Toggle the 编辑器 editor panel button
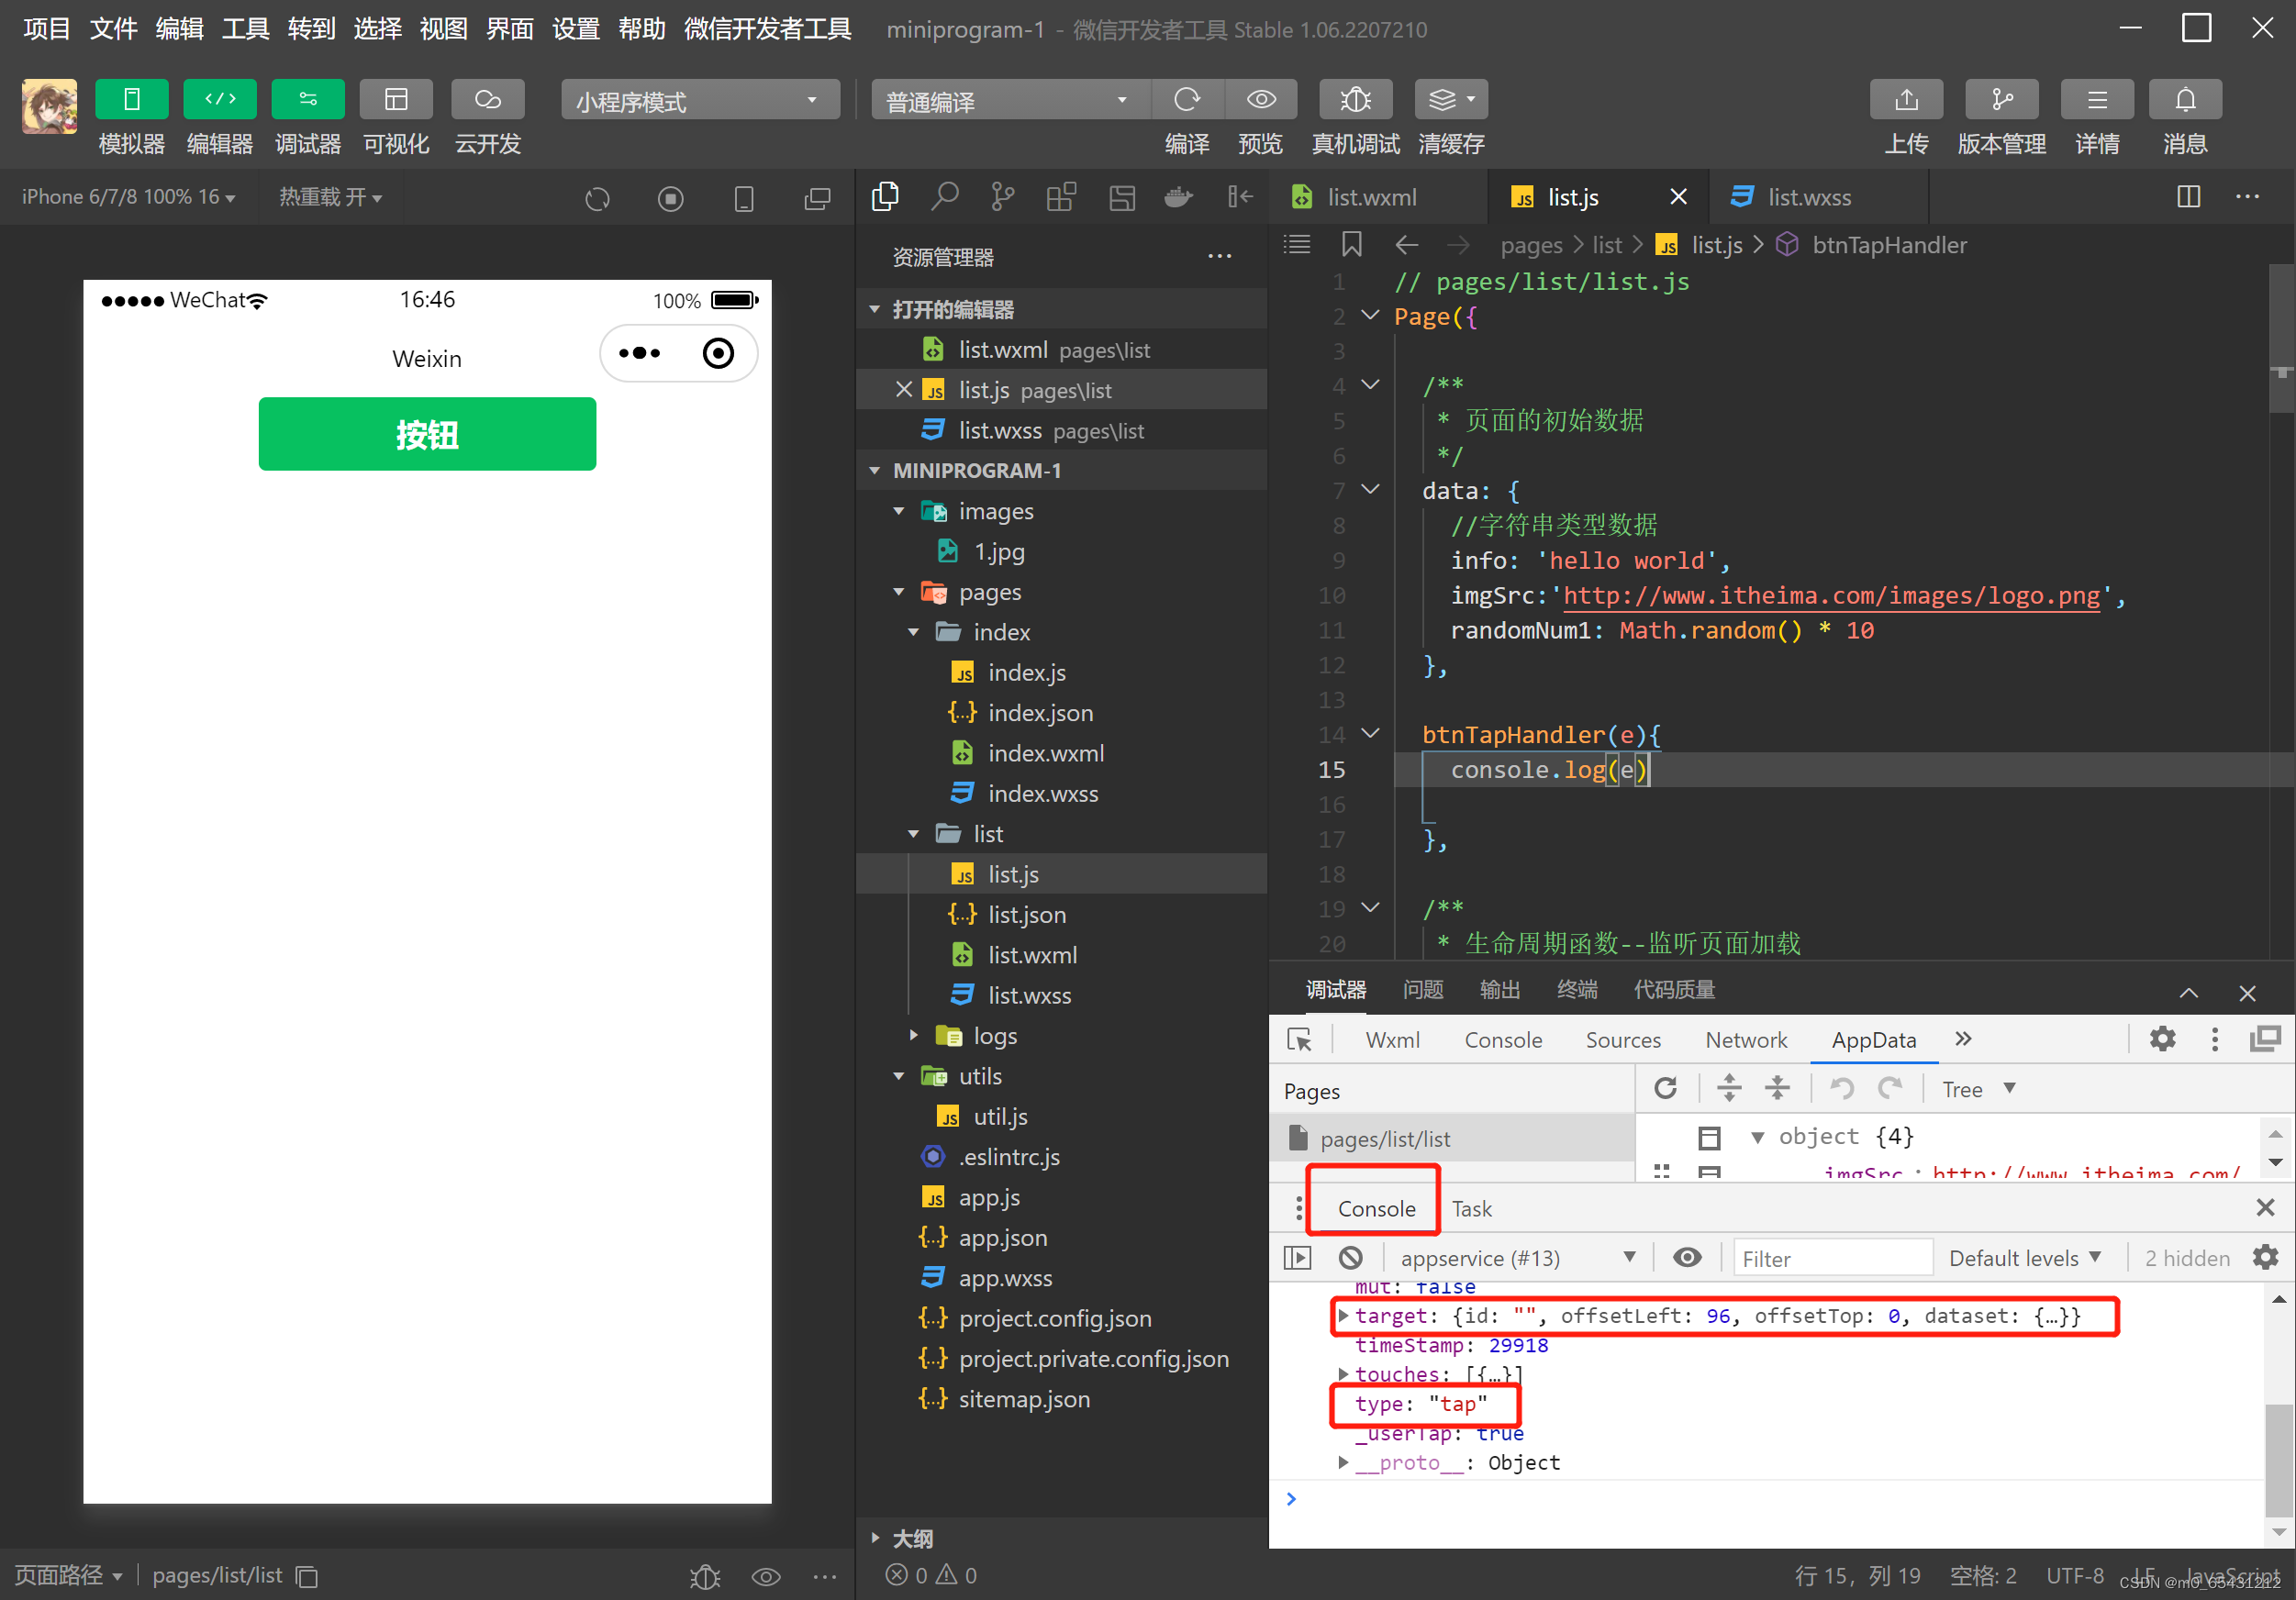This screenshot has height=1600, width=2296. point(219,99)
